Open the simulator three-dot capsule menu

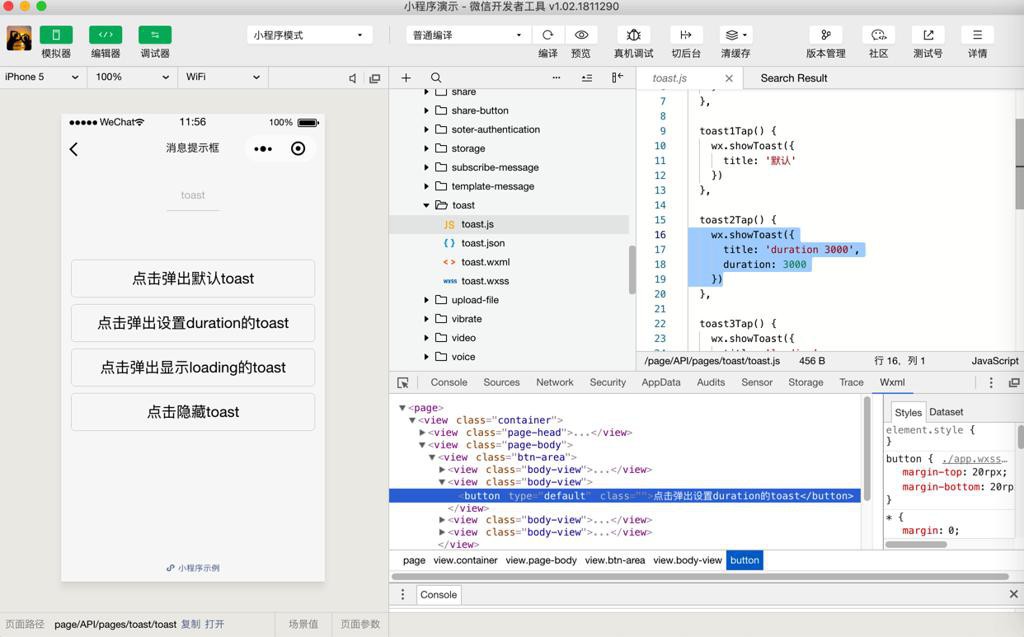point(263,149)
